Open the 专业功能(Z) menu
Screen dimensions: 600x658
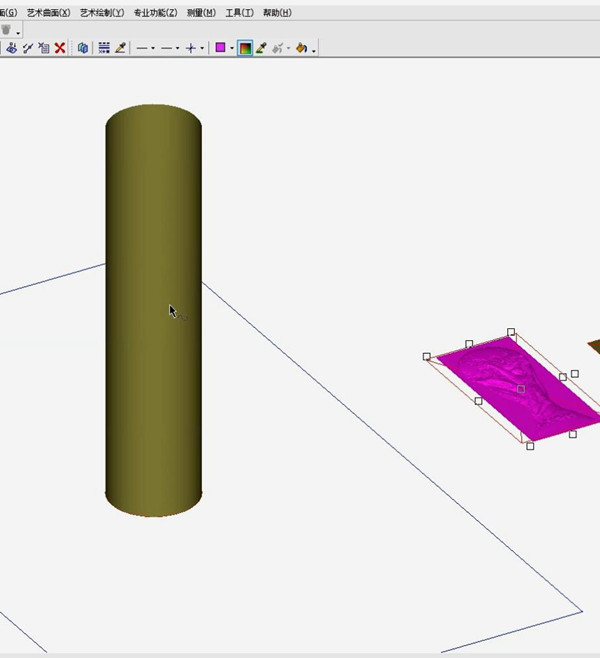155,13
